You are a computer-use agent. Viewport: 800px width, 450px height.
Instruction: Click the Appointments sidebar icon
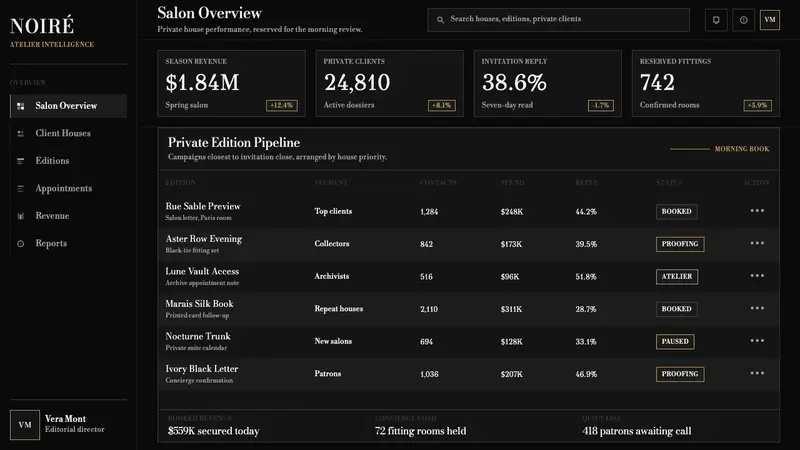point(20,189)
